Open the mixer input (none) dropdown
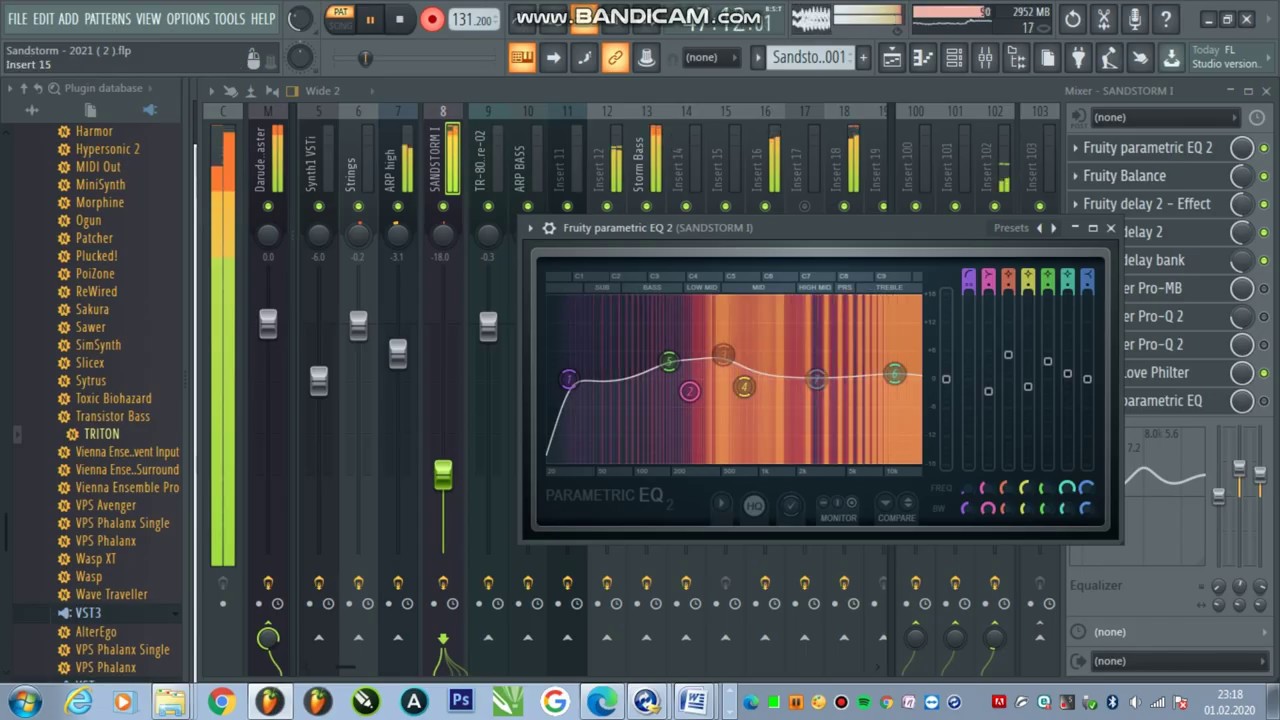 tap(1166, 118)
